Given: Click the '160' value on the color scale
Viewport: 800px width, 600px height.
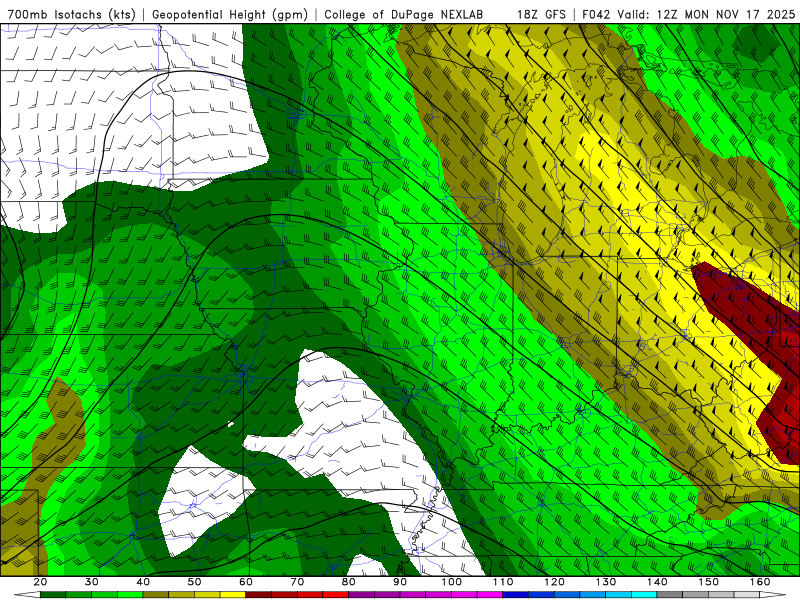Looking at the screenshot, I should tap(760, 582).
